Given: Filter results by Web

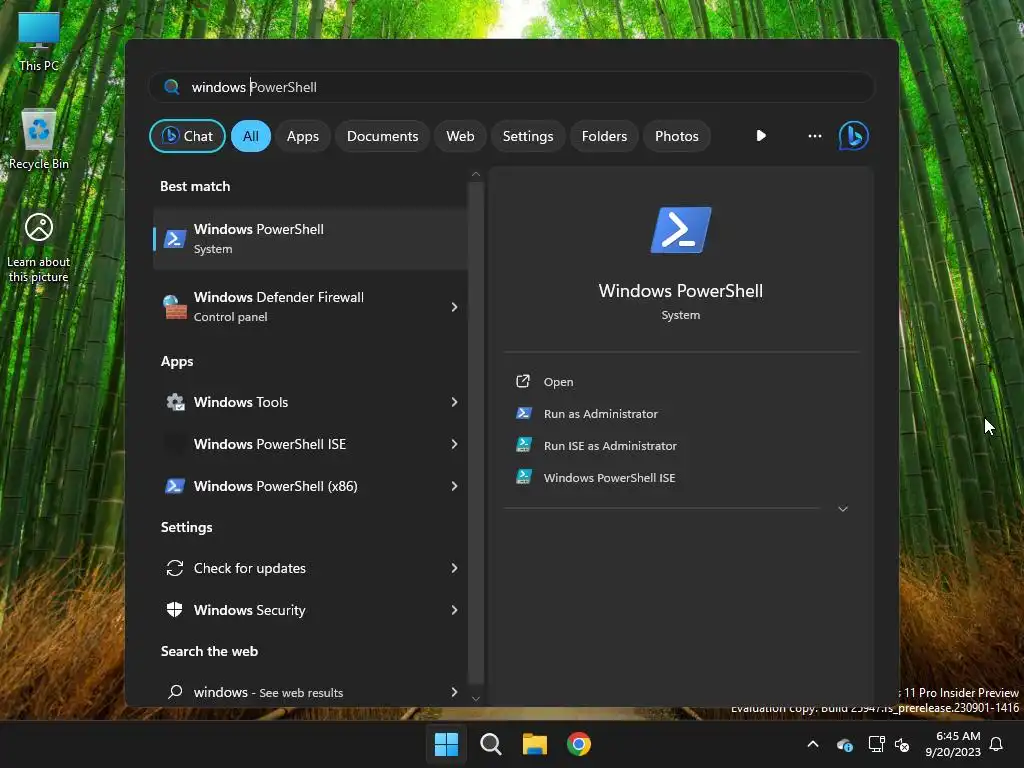Looking at the screenshot, I should coord(460,136).
